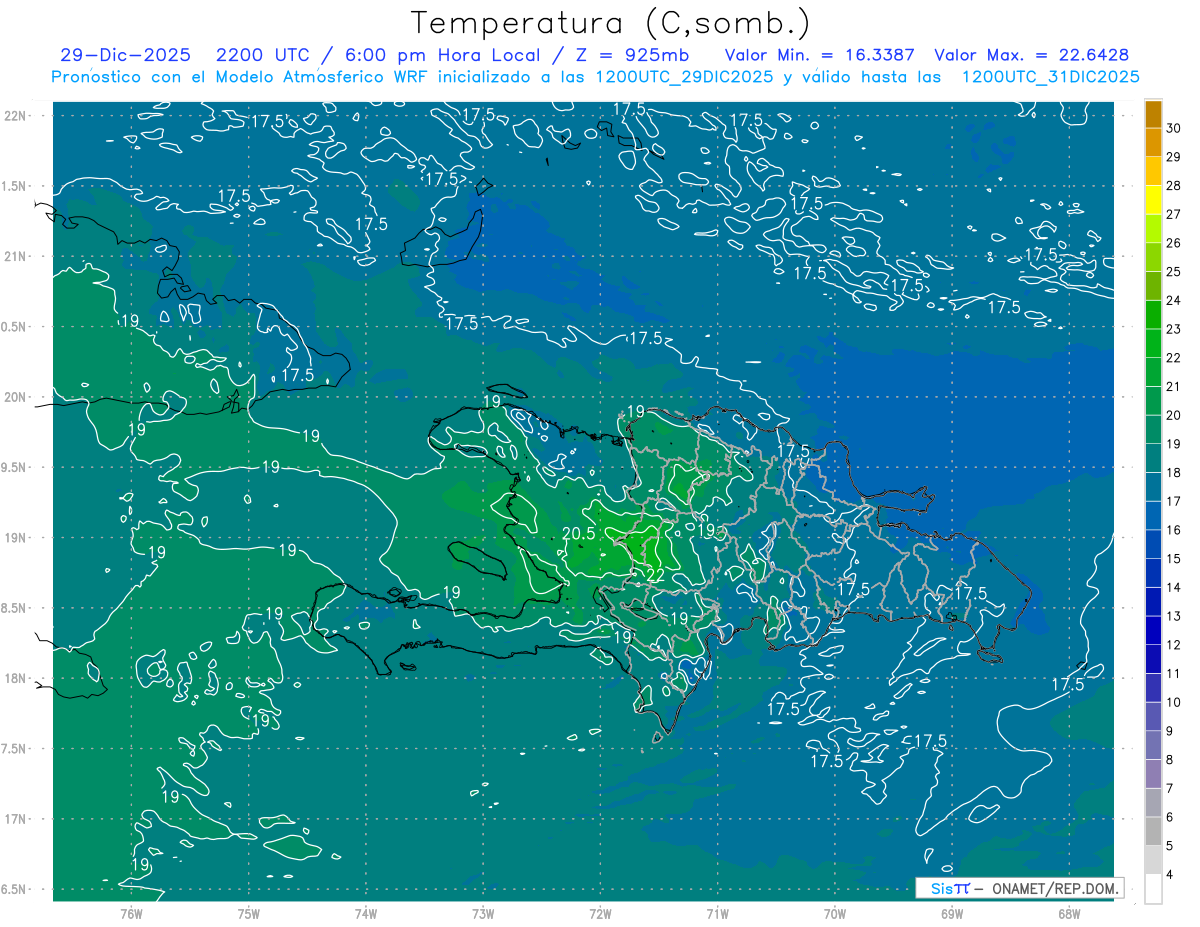The width and height of the screenshot is (1200, 927).
Task: Click the '72W' longitude axis label
Action: click(600, 913)
